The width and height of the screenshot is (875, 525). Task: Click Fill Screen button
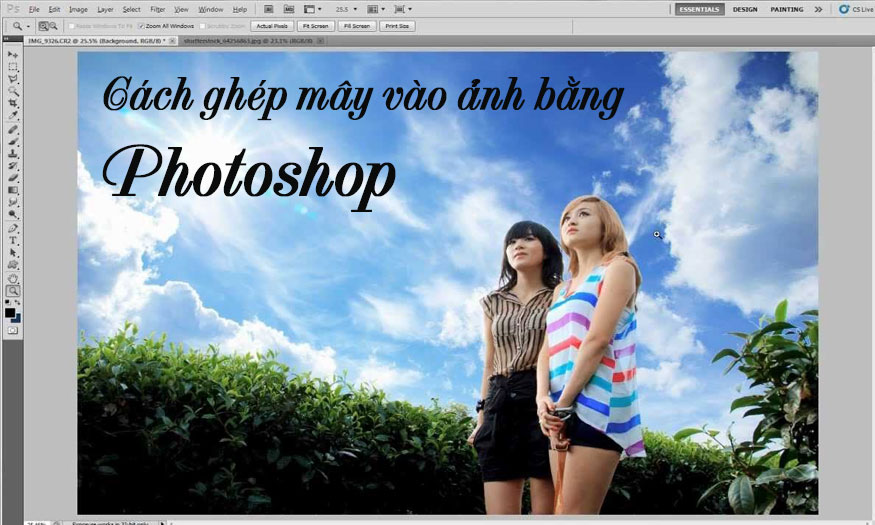(357, 26)
